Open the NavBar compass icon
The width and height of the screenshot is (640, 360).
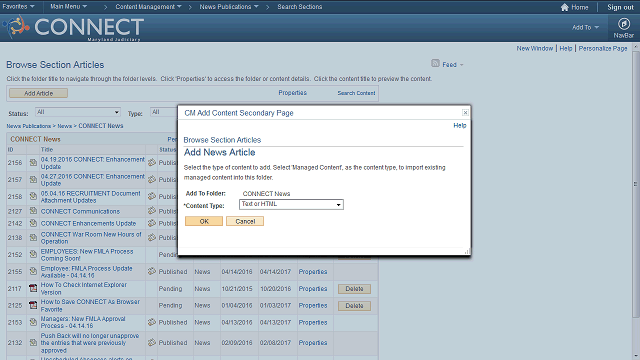623,24
